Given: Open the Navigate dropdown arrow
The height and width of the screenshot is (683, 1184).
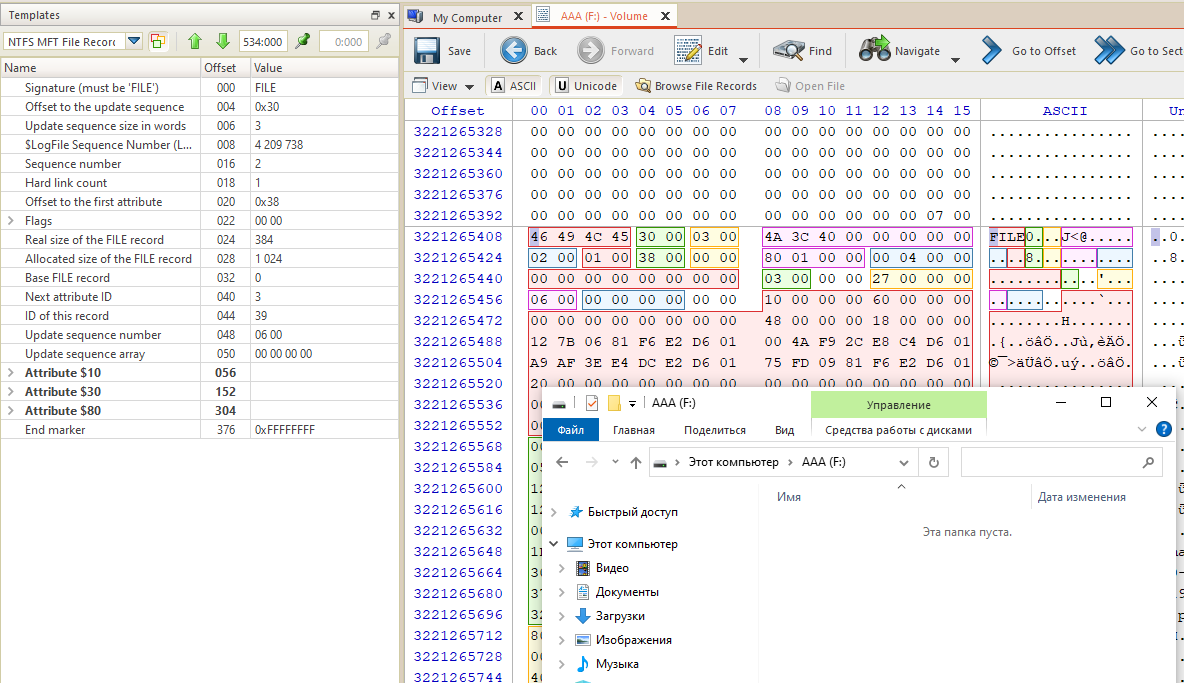Looking at the screenshot, I should [x=955, y=59].
